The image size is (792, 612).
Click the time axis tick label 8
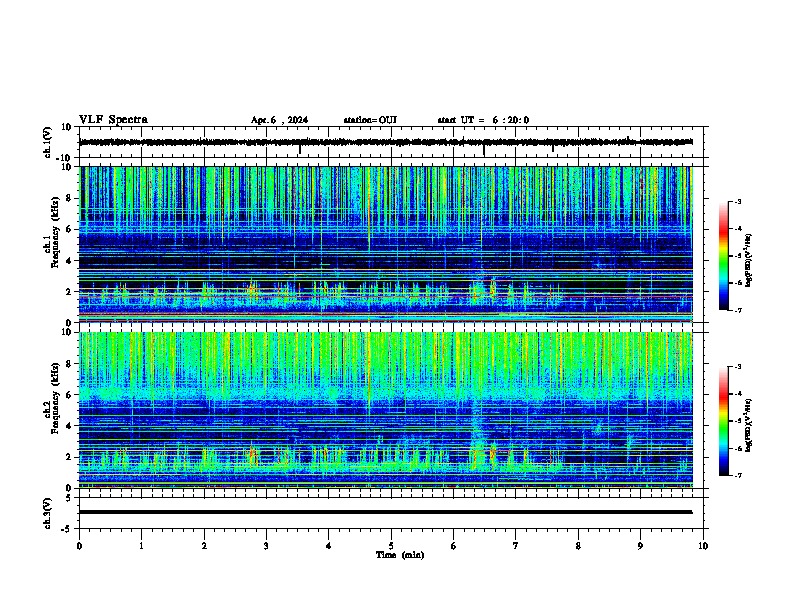[x=578, y=546]
